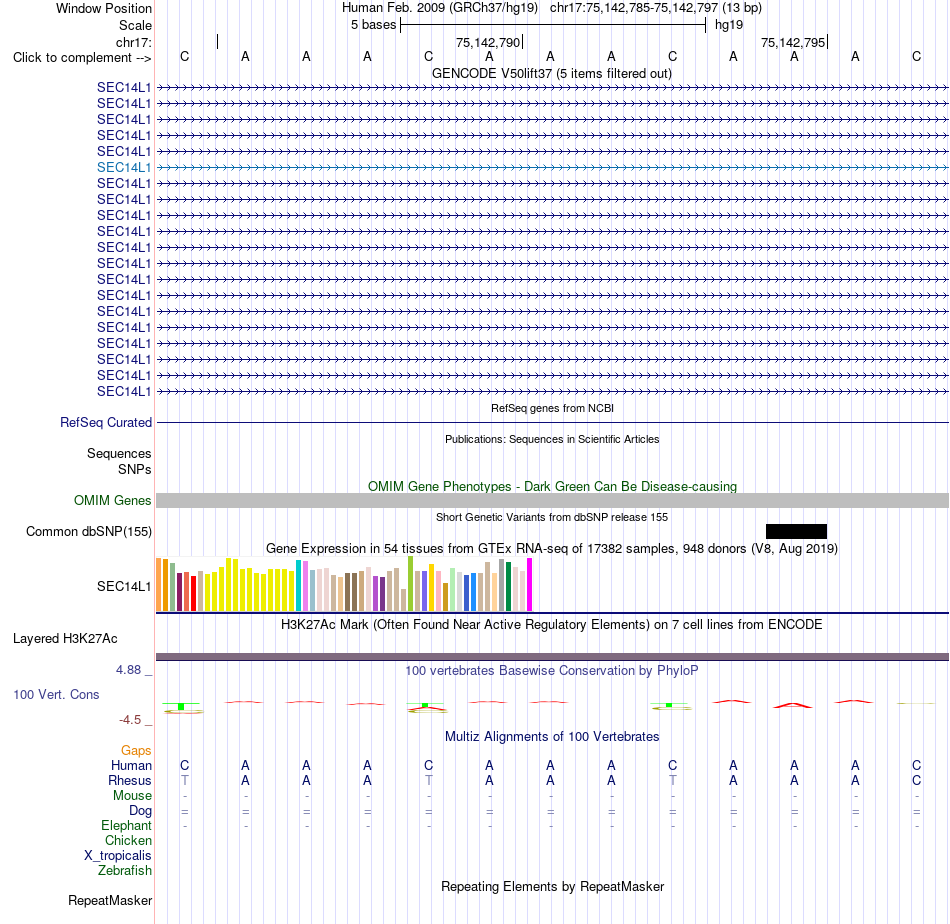Screen dimensions: 950x924
Task: Click the dark green bar in GTEx chart
Action: [x=508, y=586]
